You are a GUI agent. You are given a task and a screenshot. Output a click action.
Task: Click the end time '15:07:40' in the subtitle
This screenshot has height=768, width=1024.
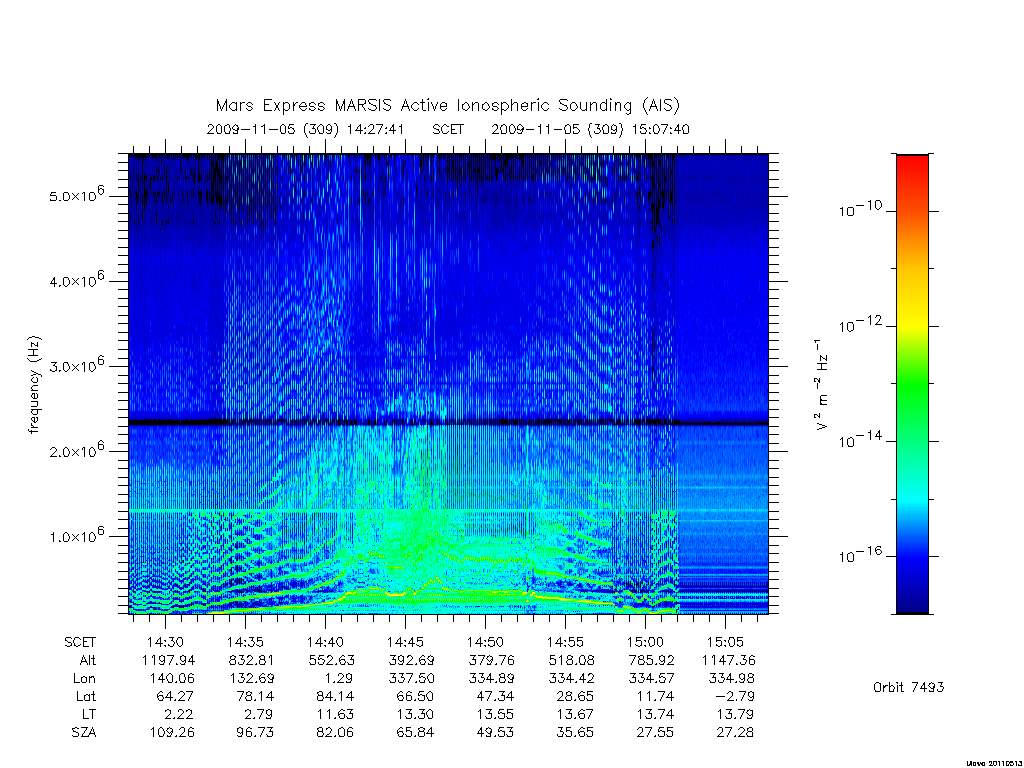pyautogui.click(x=660, y=129)
